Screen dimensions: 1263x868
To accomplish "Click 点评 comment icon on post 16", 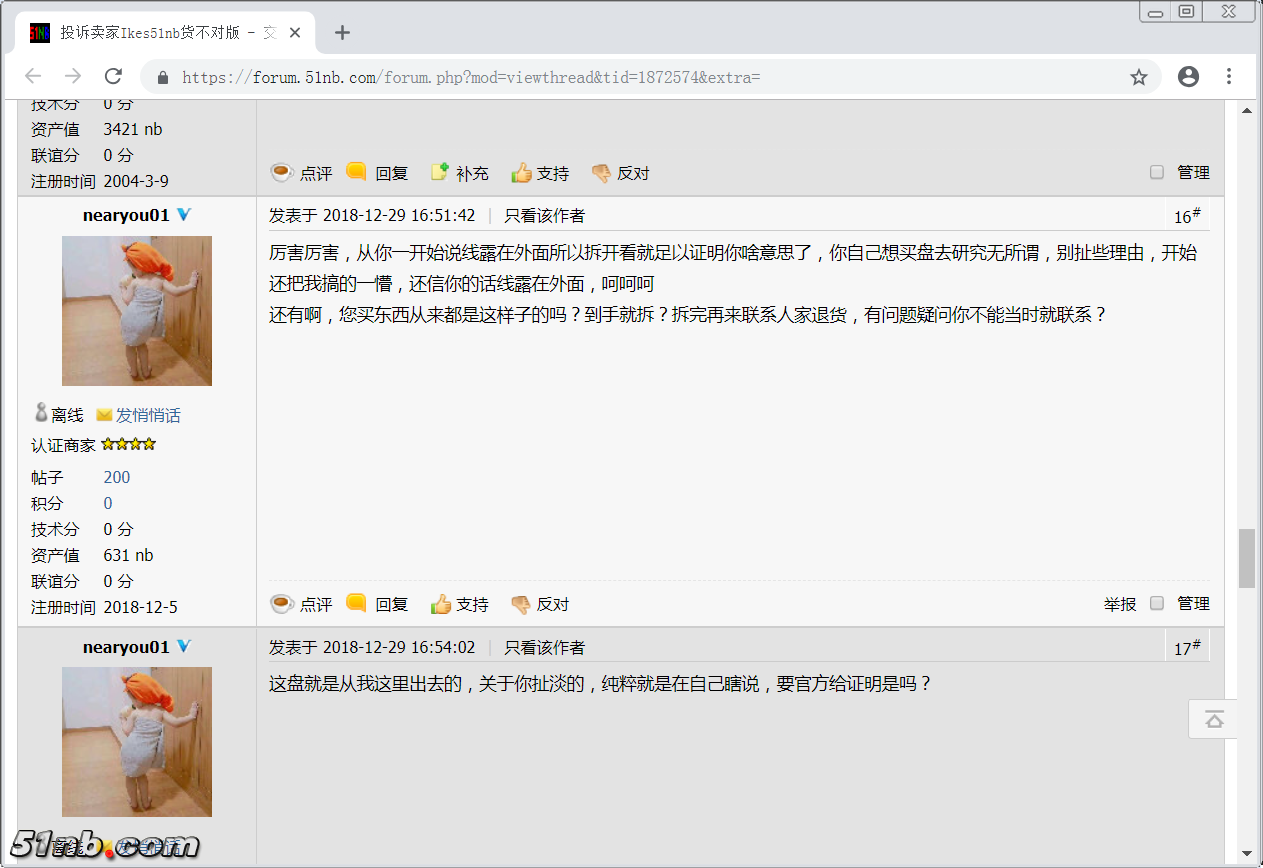I will pos(301,604).
